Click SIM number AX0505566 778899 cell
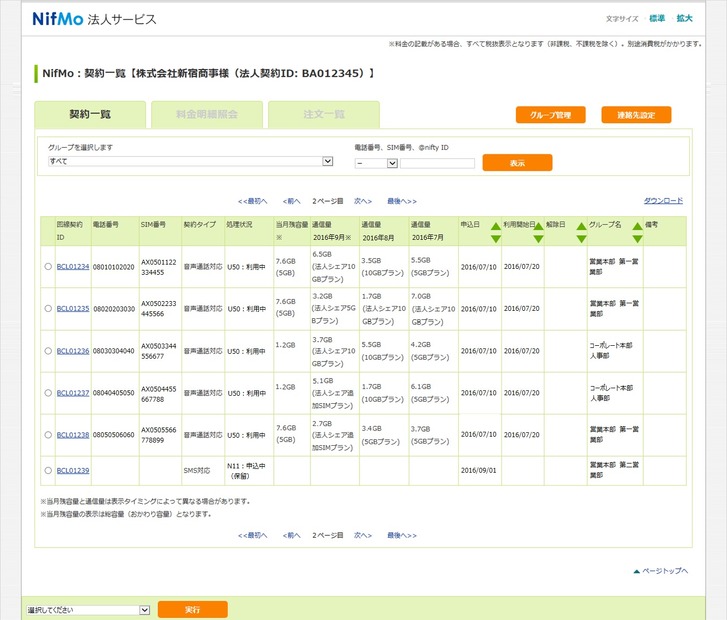 pos(160,435)
